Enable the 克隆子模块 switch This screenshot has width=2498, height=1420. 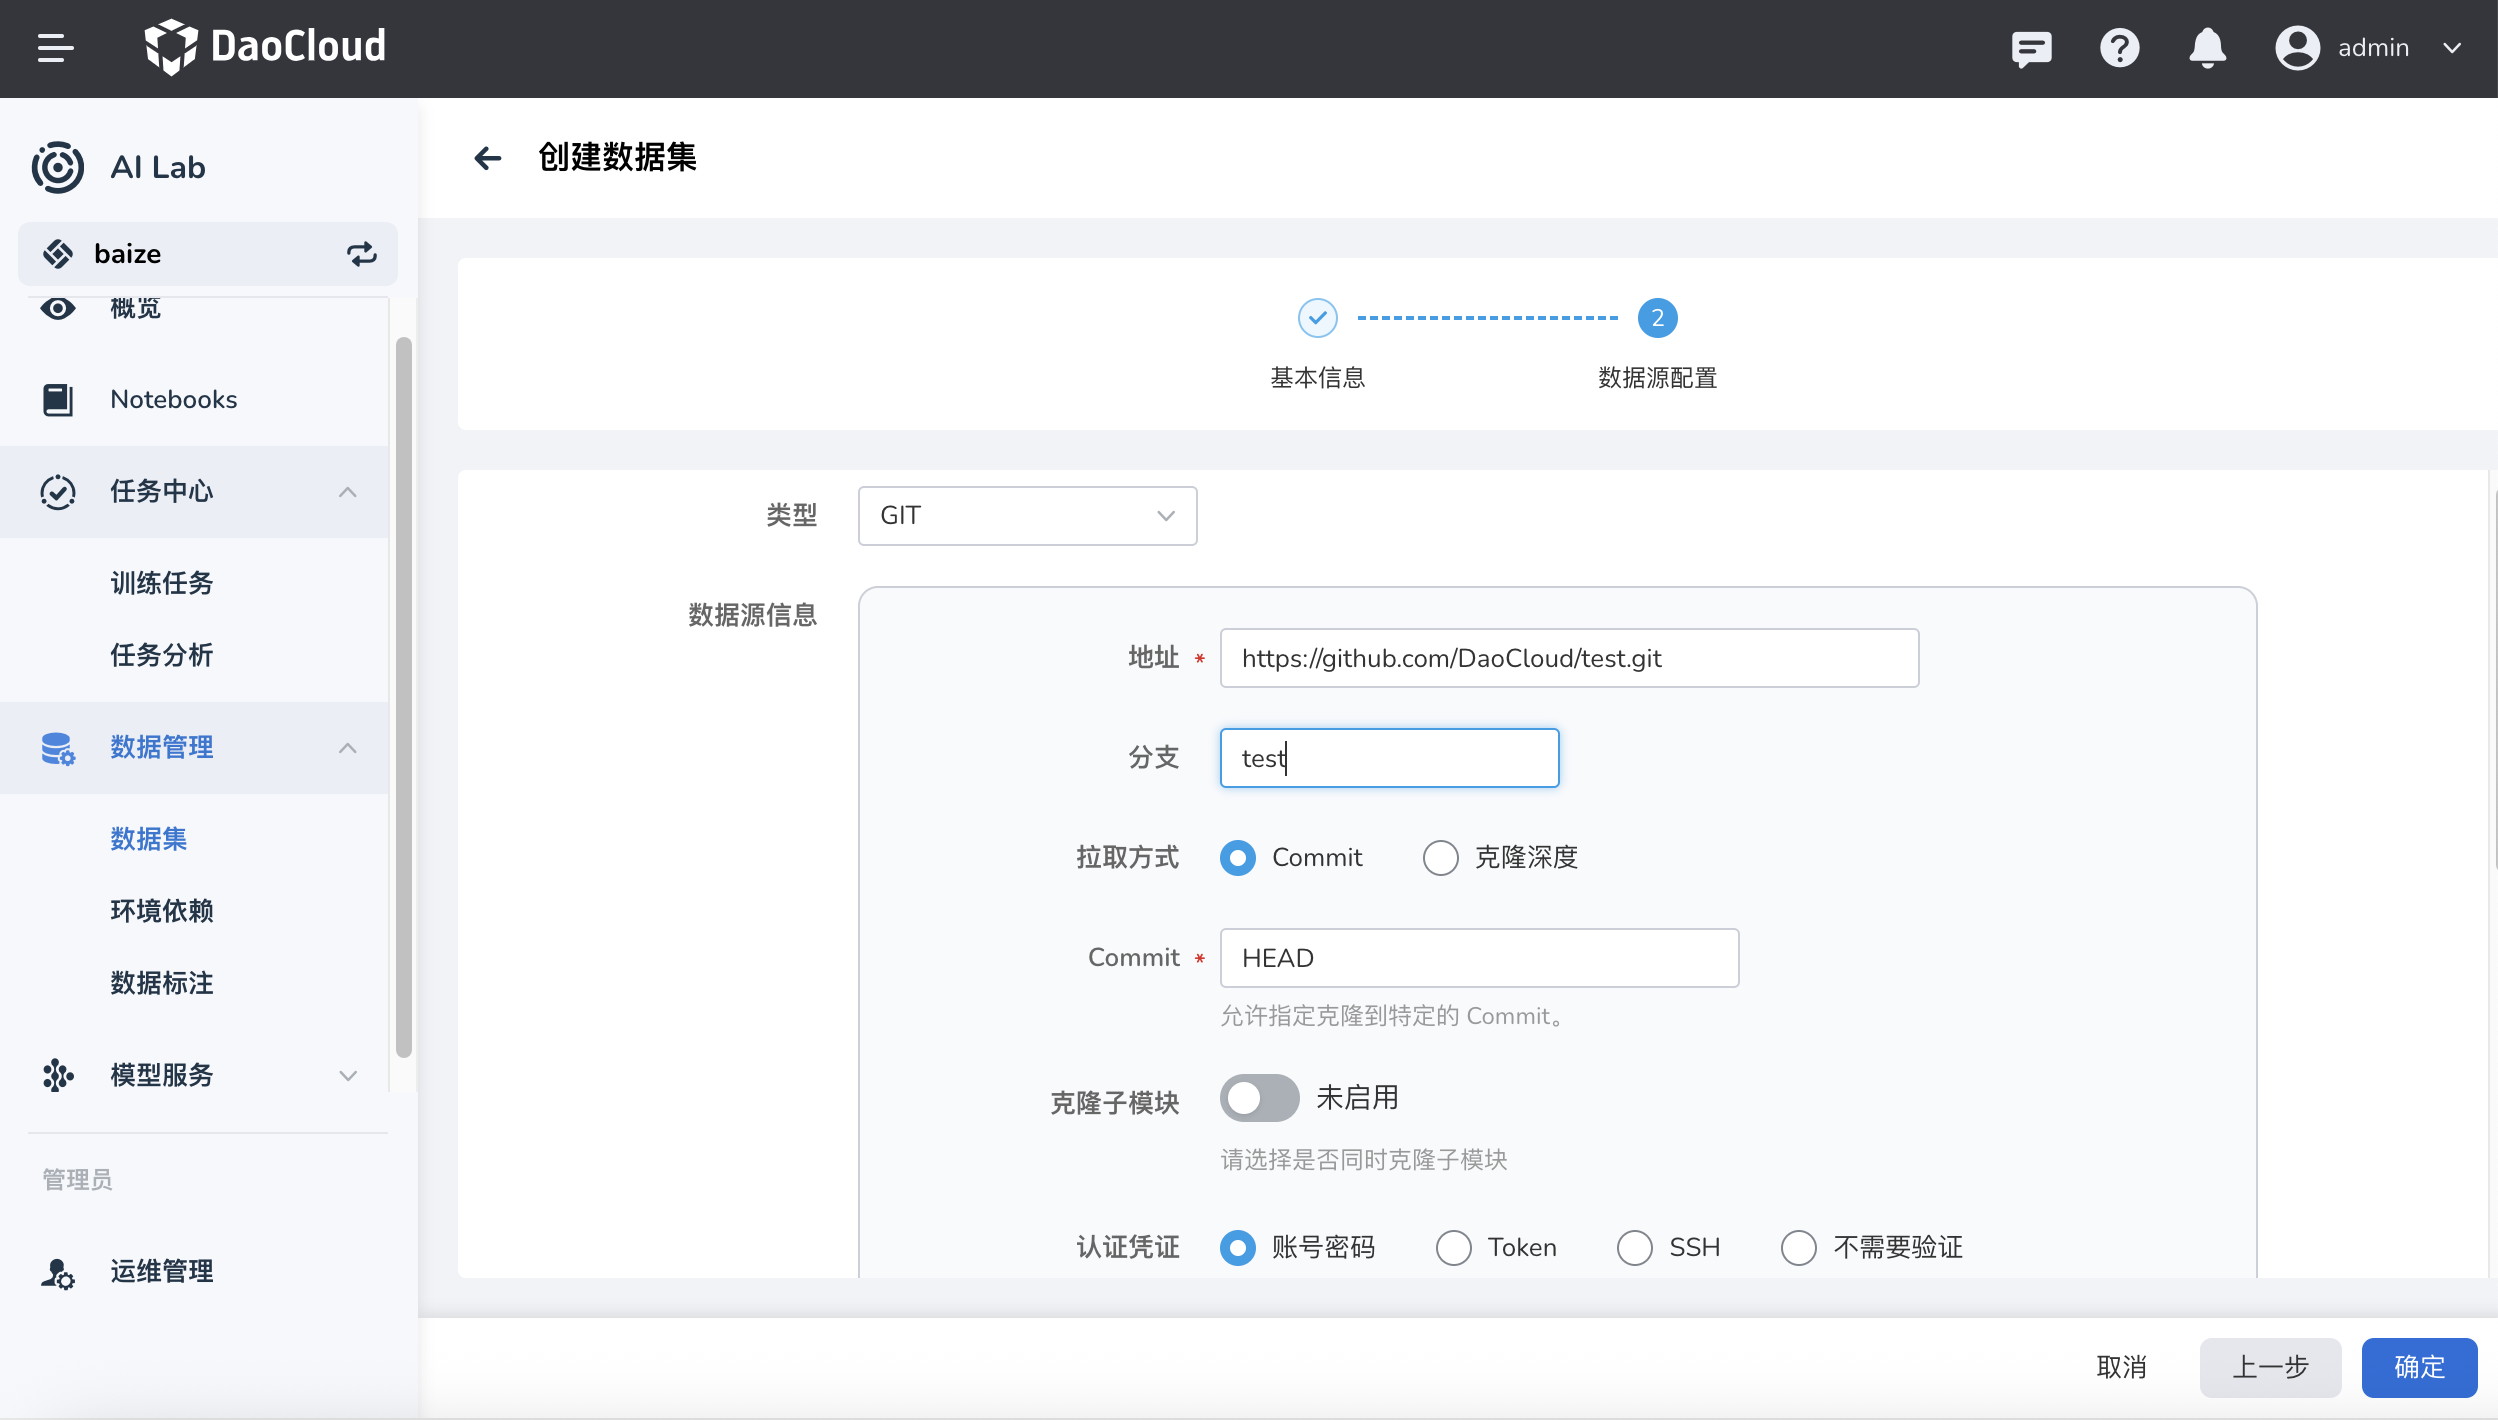pos(1259,1097)
